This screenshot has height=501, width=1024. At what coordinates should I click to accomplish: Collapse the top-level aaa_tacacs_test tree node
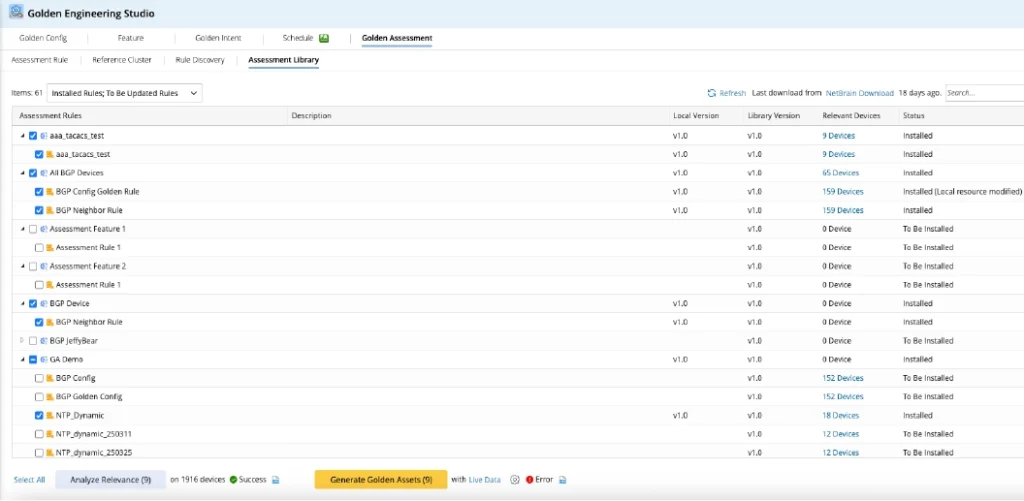tap(22, 136)
